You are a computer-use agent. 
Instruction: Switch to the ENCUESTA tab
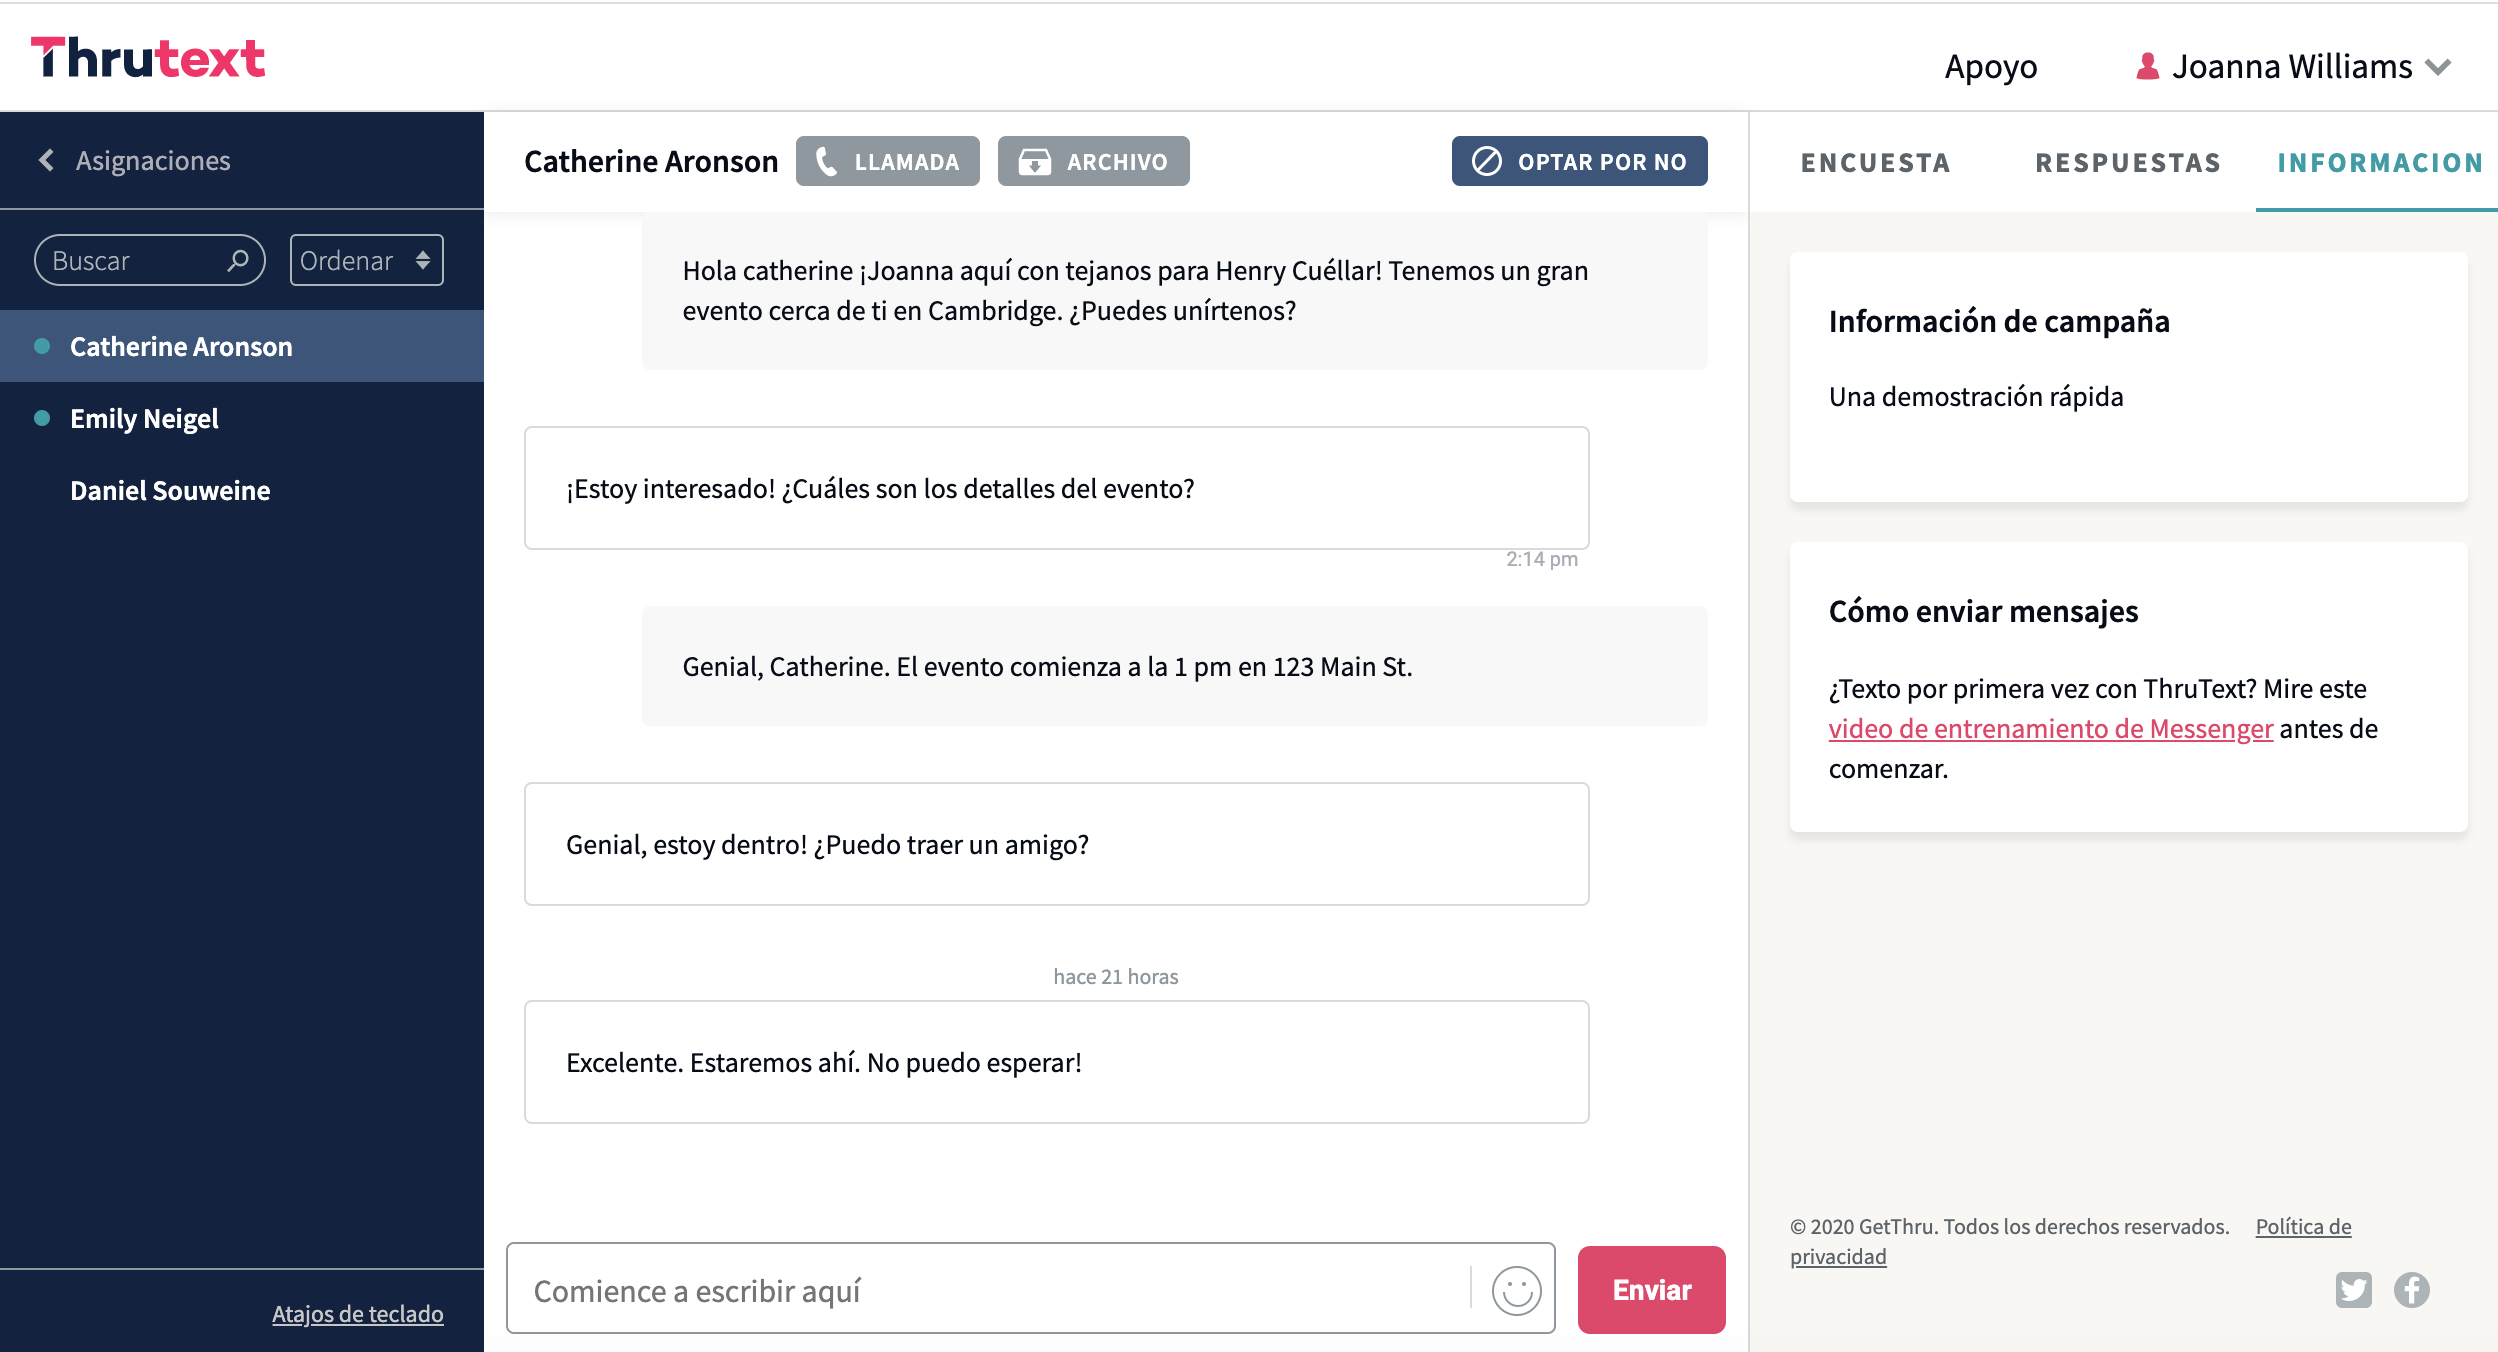pos(1875,163)
